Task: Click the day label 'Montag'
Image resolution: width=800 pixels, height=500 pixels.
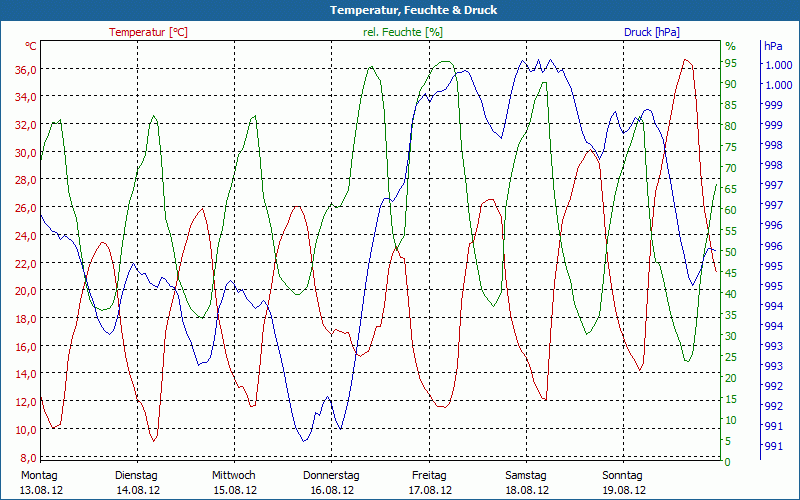Action: click(x=39, y=475)
